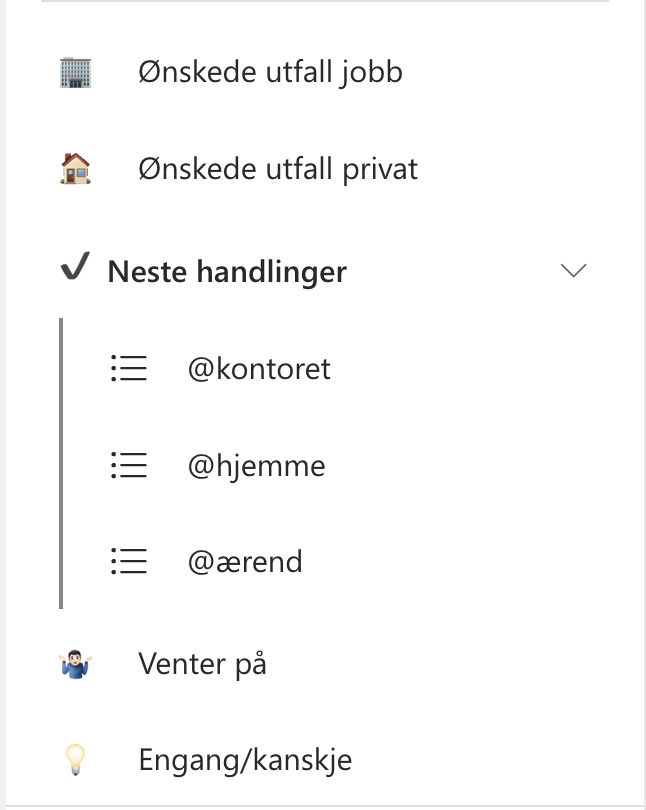Viewport: 646px width, 810px height.
Task: Select the @ærend list label
Action: (245, 562)
